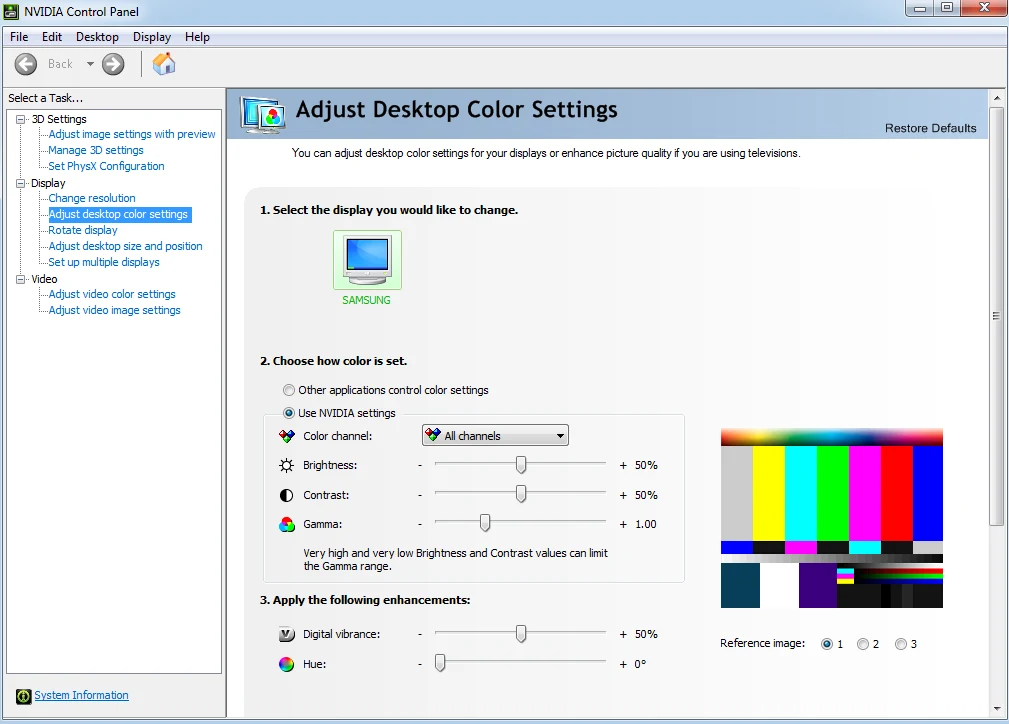The image size is (1009, 724).
Task: Click the color bars reference image
Action: point(831,518)
